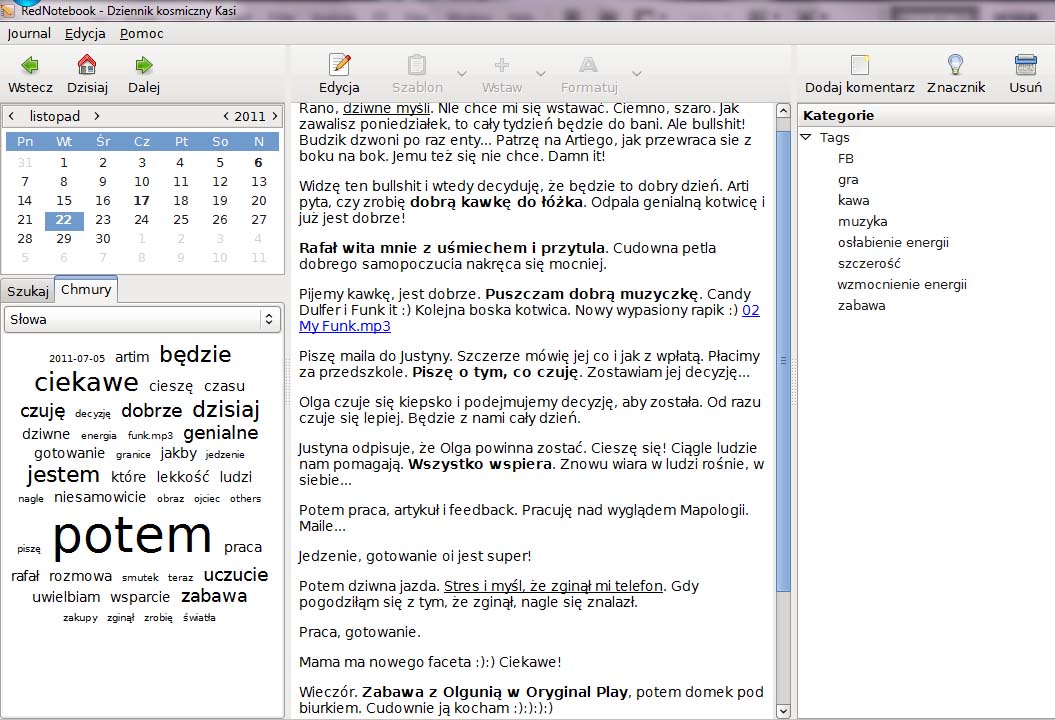The width and height of the screenshot is (1055, 720).
Task: Click the Znacznik lightbulb icon
Action: pos(955,66)
